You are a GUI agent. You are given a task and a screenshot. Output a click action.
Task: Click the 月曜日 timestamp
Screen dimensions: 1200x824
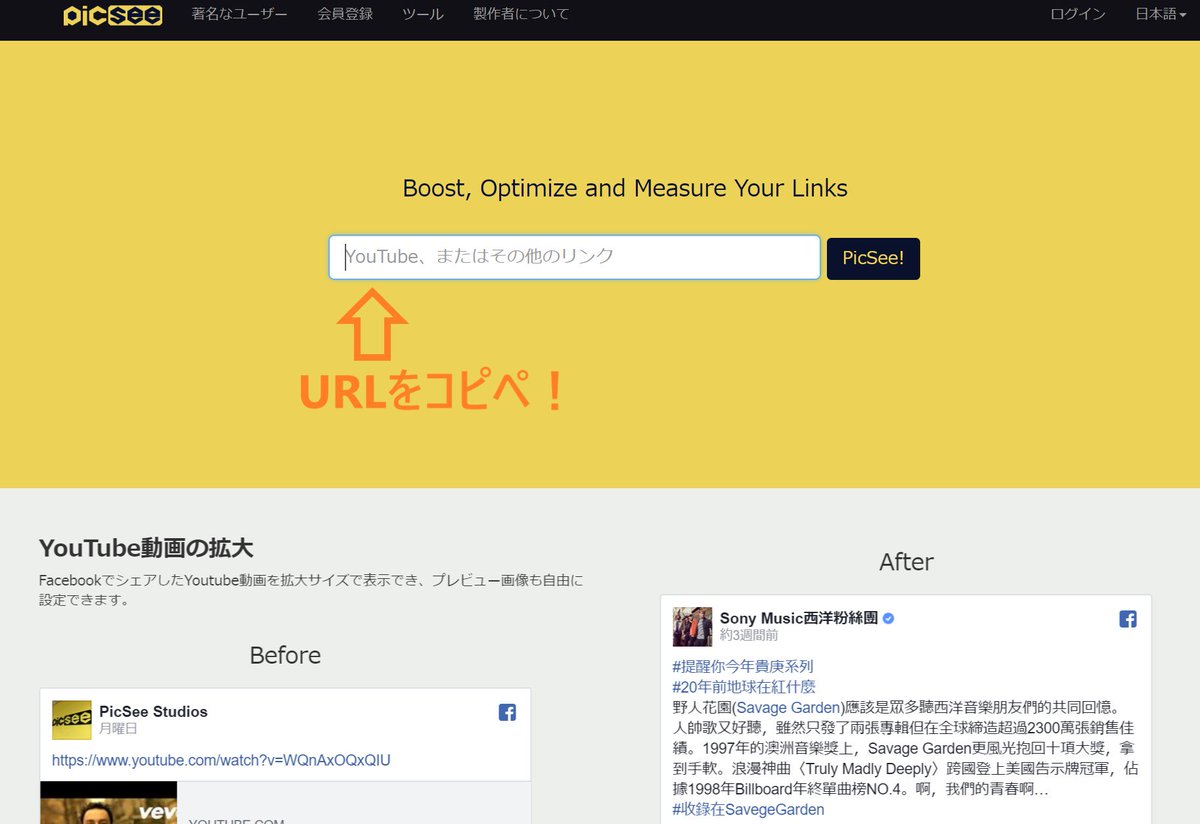tap(118, 728)
